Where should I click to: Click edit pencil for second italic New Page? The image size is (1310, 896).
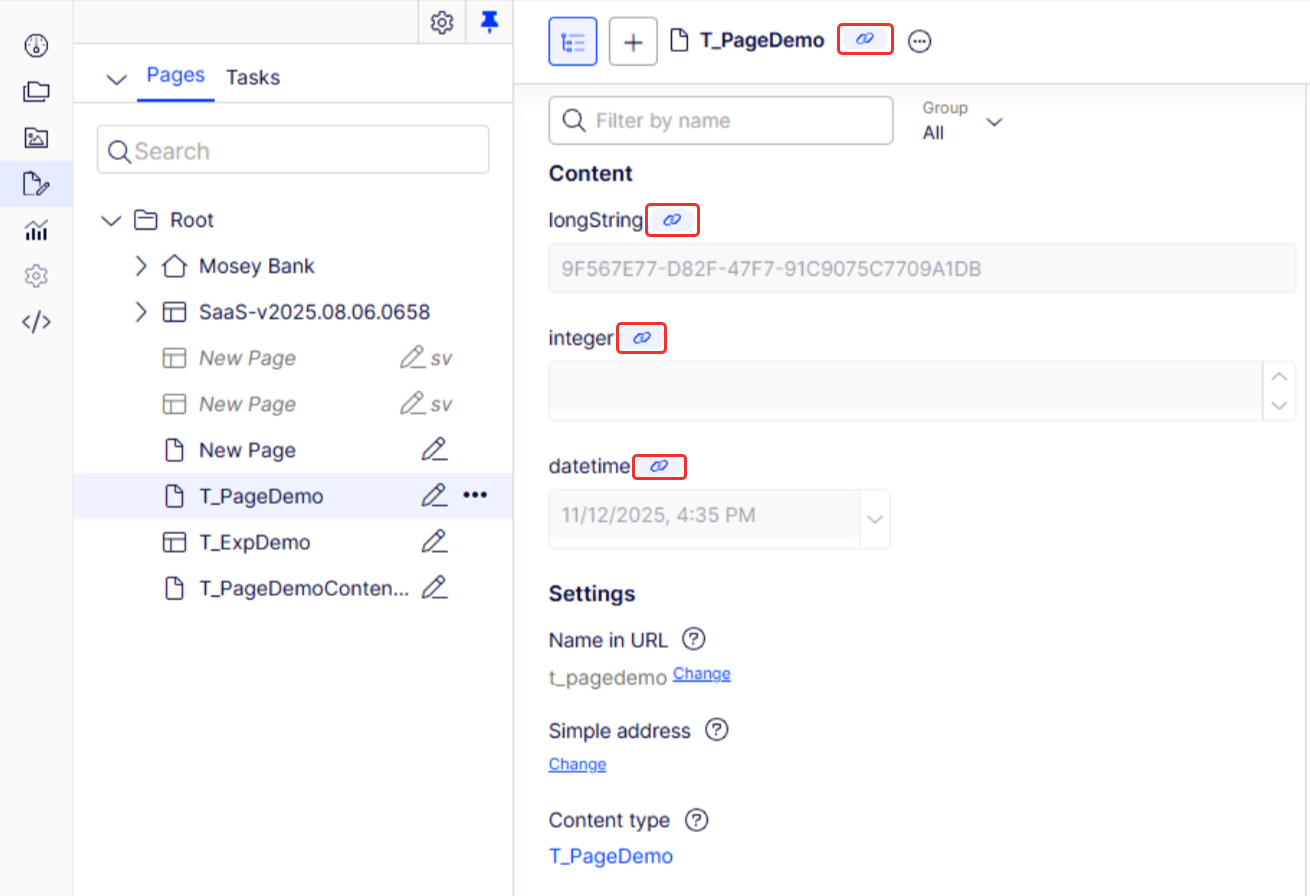[x=412, y=403]
